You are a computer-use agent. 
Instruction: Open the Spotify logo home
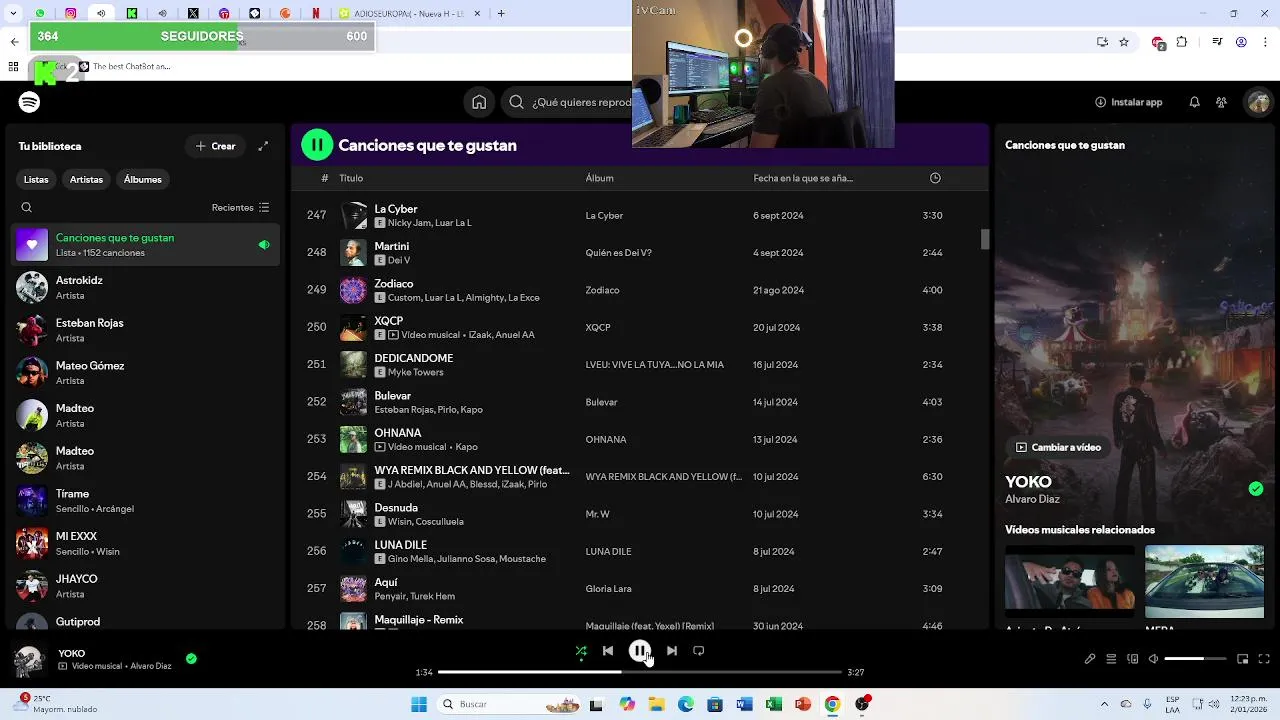click(29, 102)
